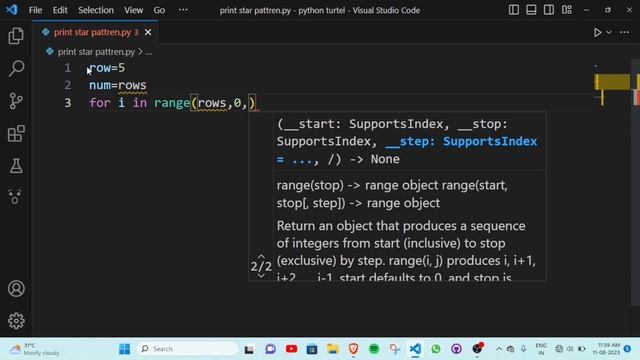The image size is (640, 360).
Task: Open the clock and date flyout
Action: click(x=606, y=349)
